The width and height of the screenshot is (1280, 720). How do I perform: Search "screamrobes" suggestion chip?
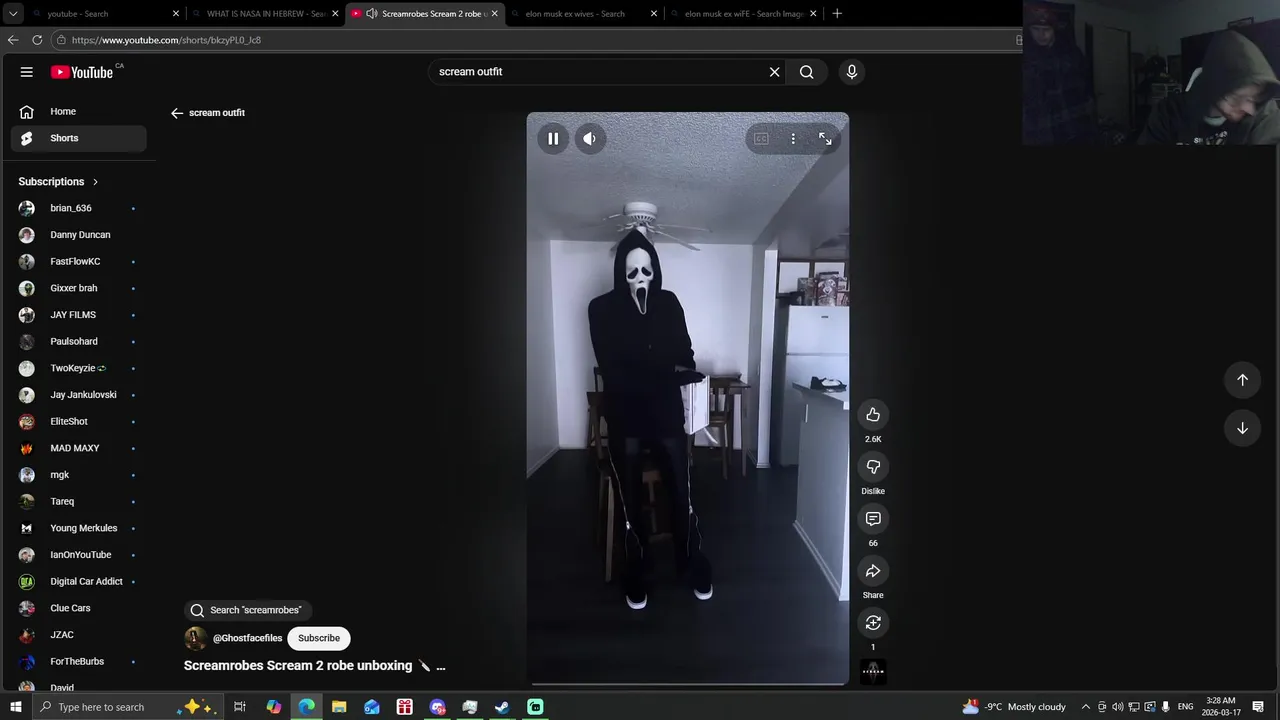click(x=248, y=610)
